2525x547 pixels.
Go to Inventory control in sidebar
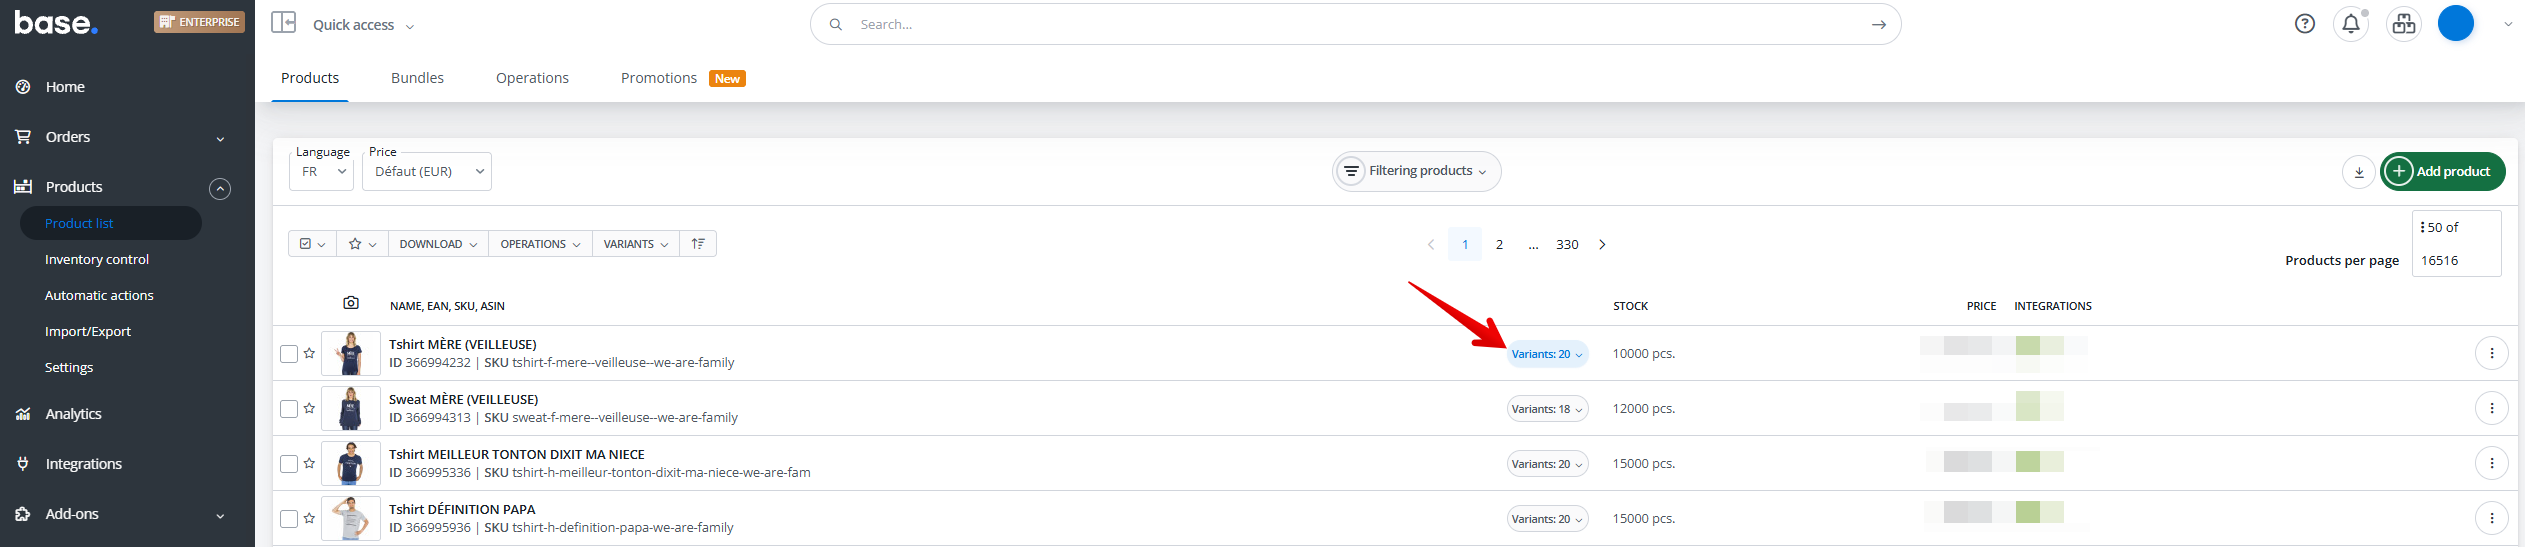pyautogui.click(x=97, y=259)
